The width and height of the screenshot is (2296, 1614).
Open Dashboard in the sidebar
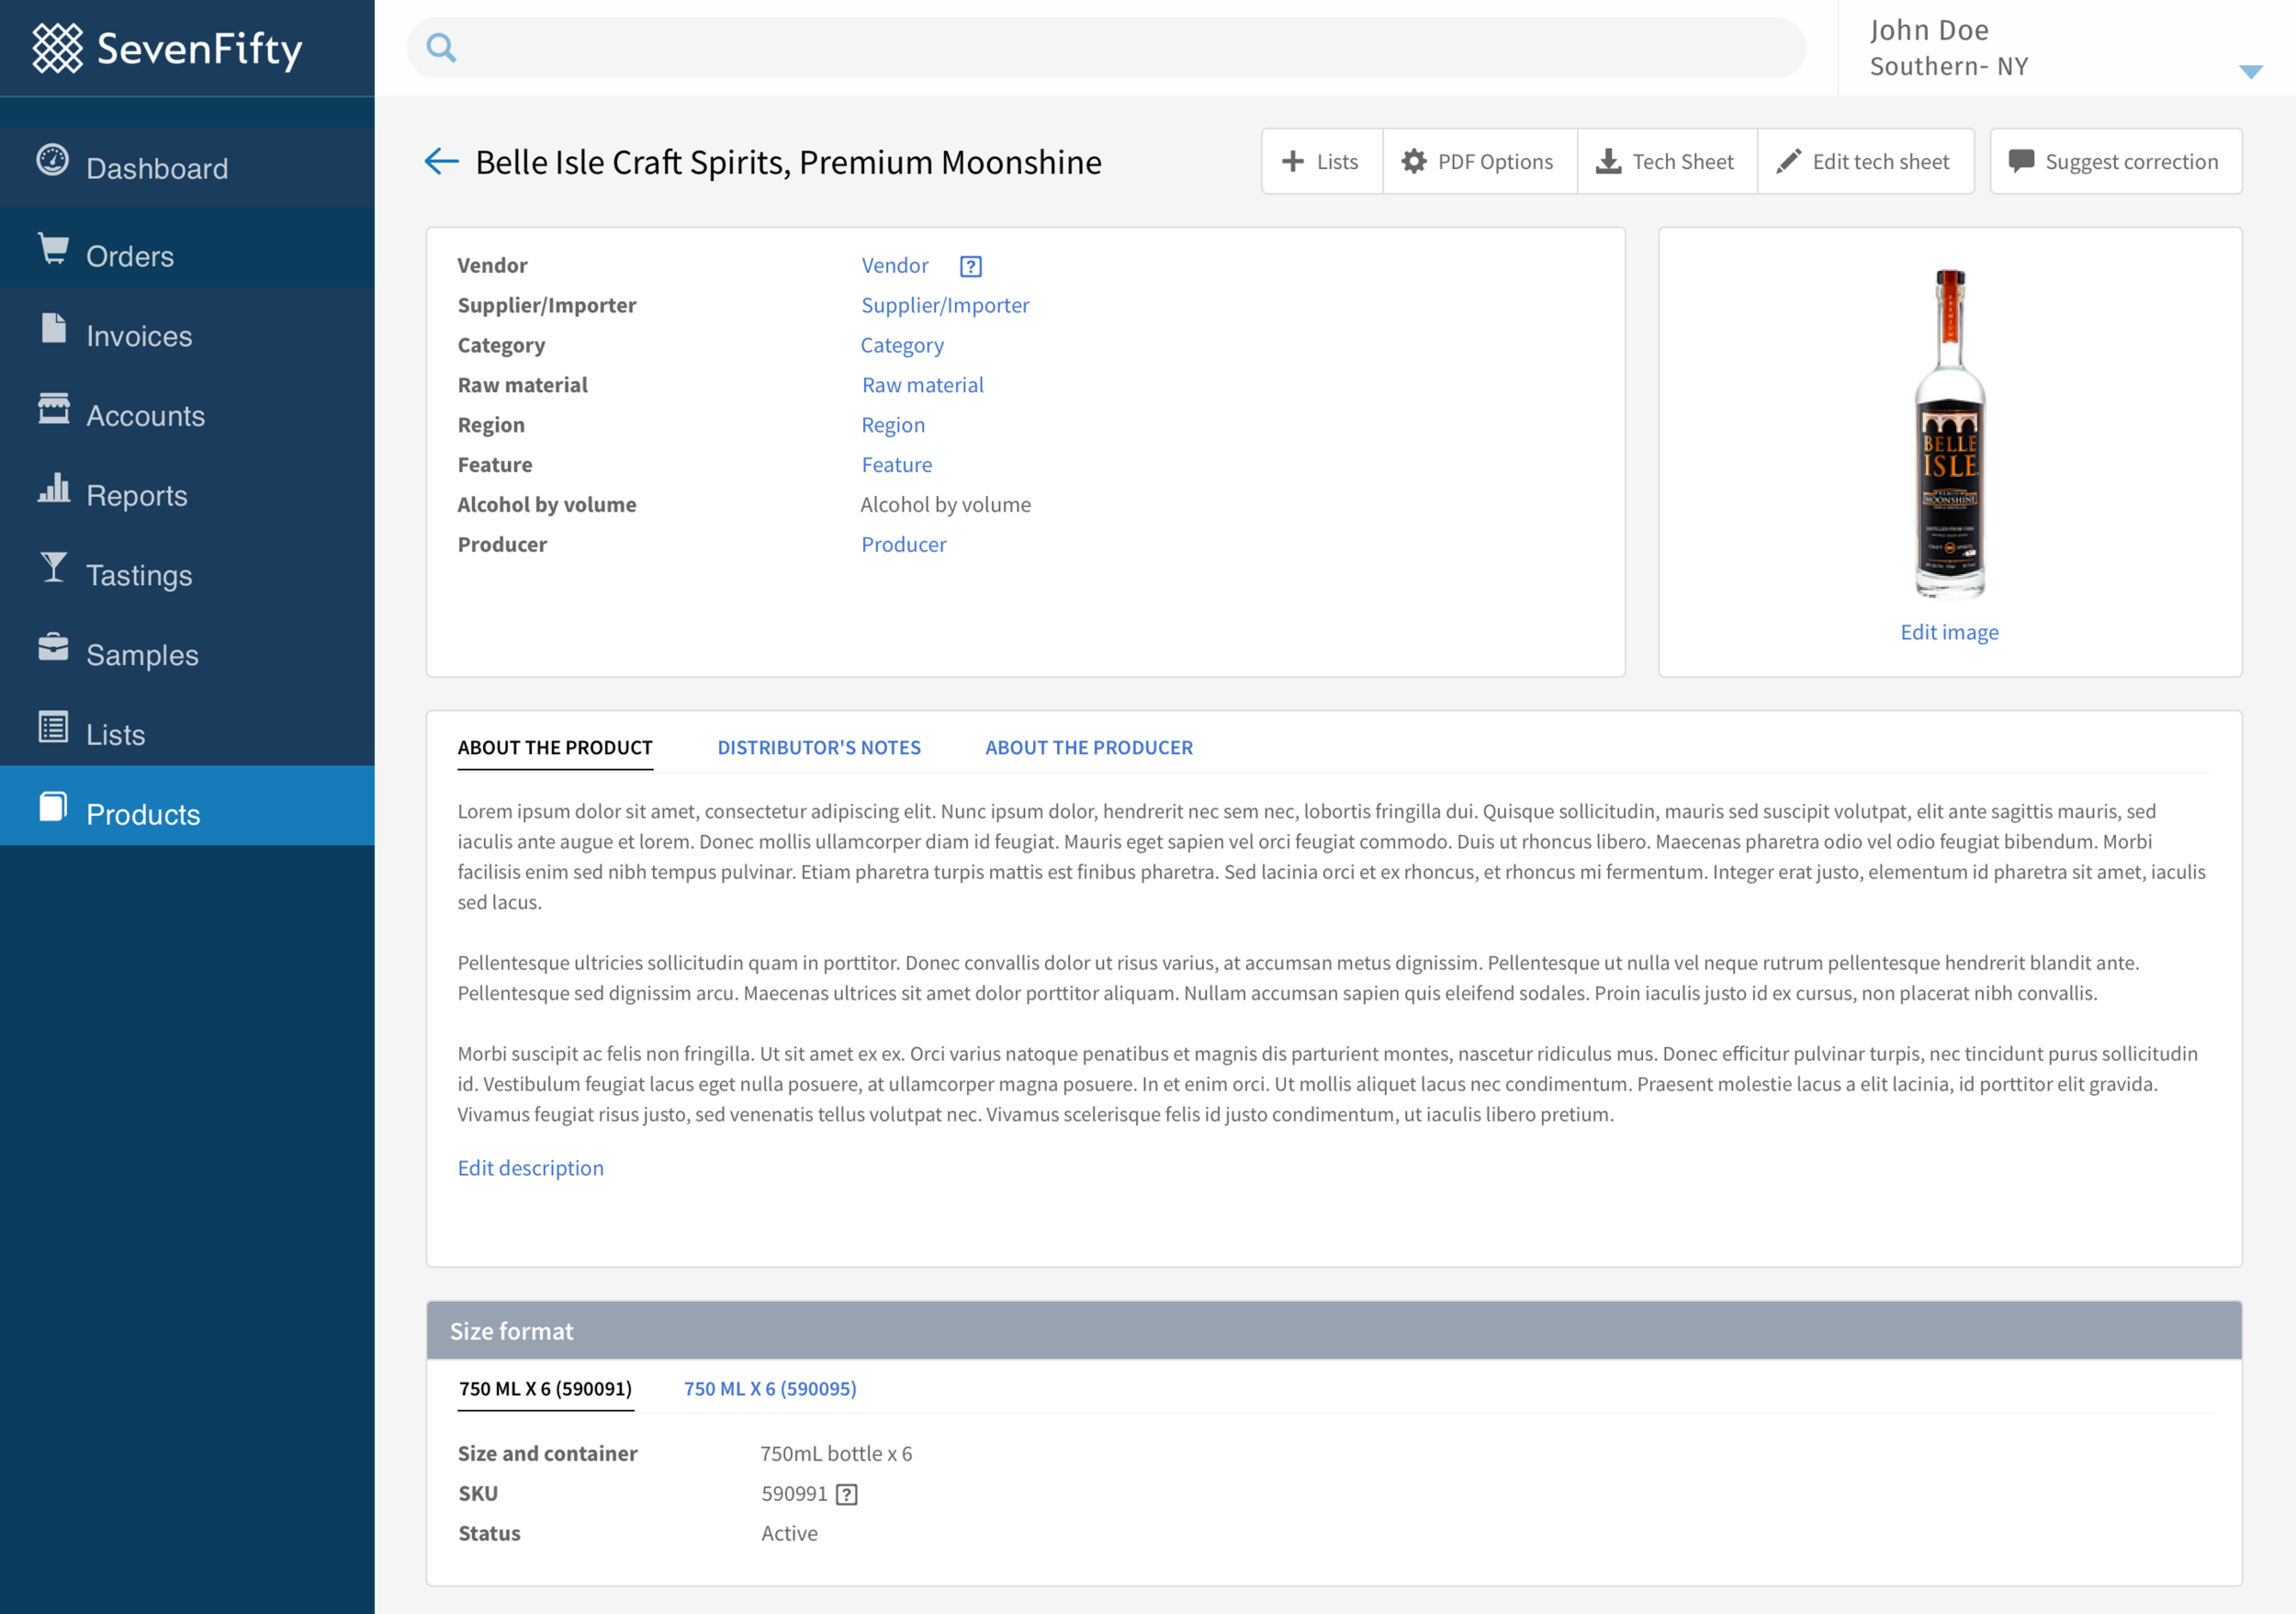187,167
